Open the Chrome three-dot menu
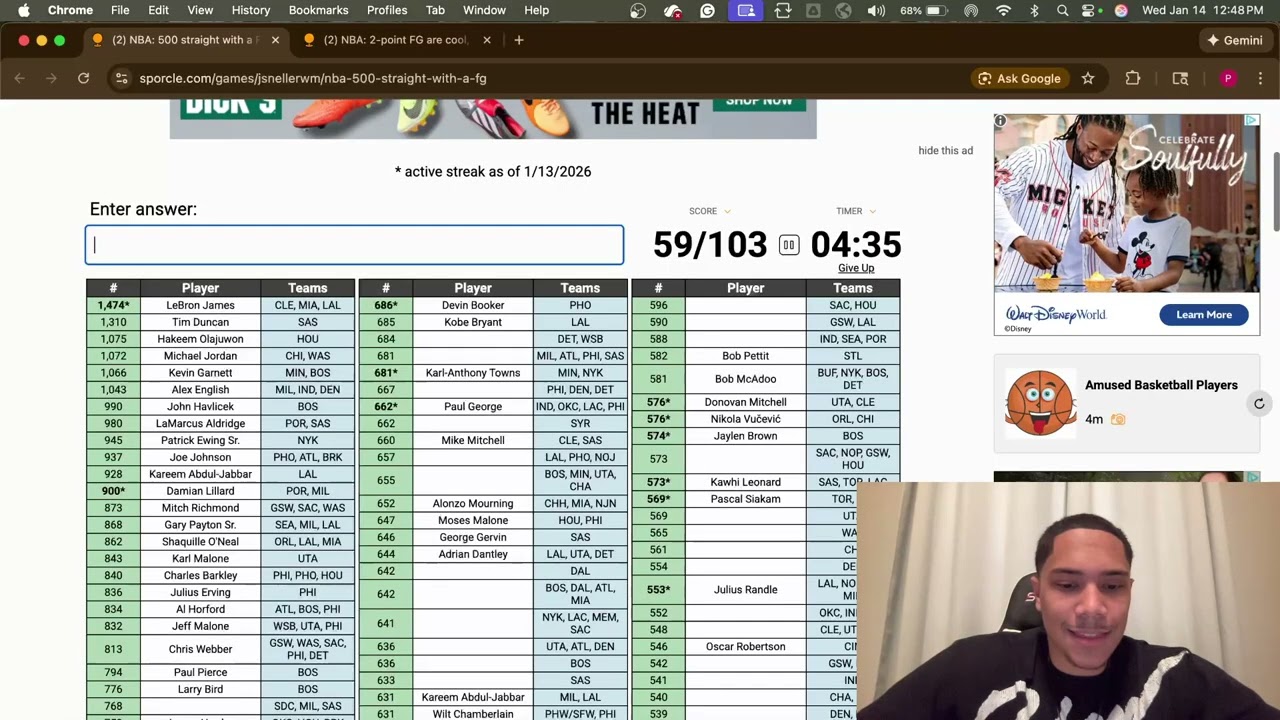The width and height of the screenshot is (1280, 720). (x=1262, y=78)
